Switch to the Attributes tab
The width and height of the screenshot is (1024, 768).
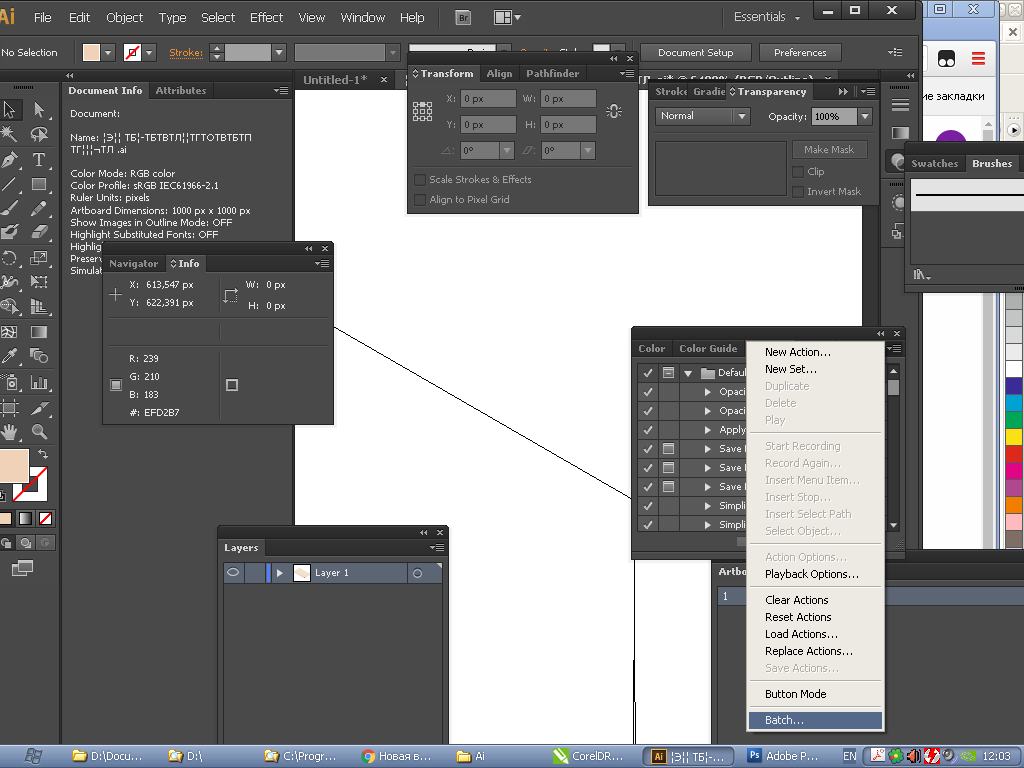tap(180, 91)
